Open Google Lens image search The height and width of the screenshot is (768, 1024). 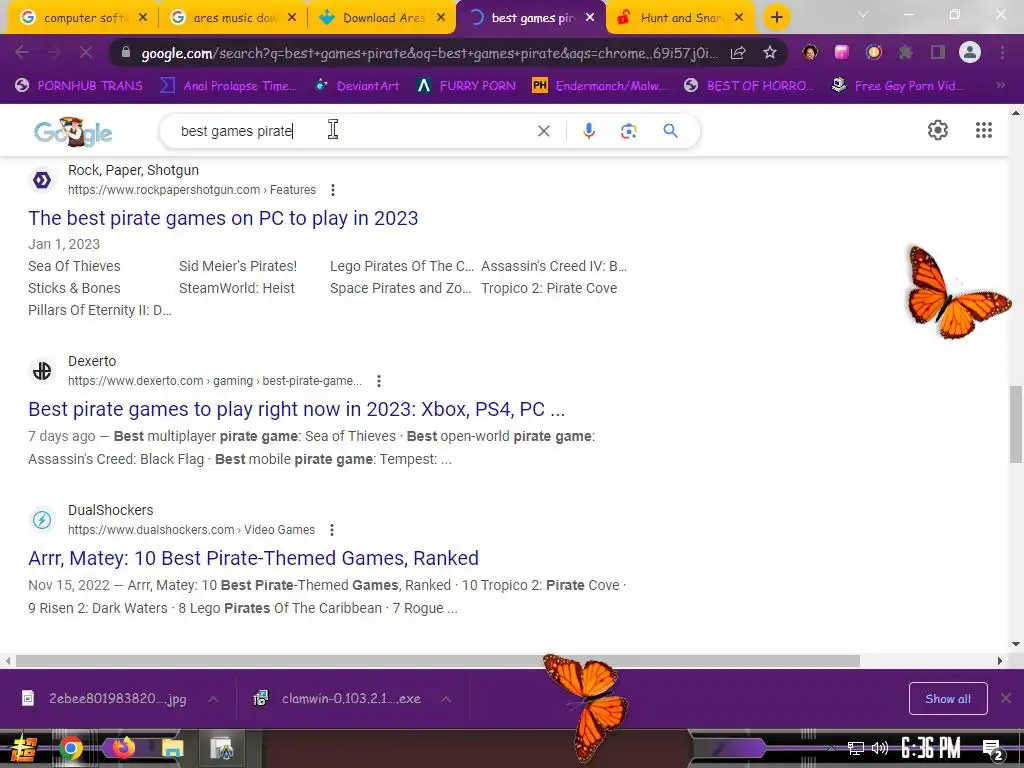tap(629, 131)
